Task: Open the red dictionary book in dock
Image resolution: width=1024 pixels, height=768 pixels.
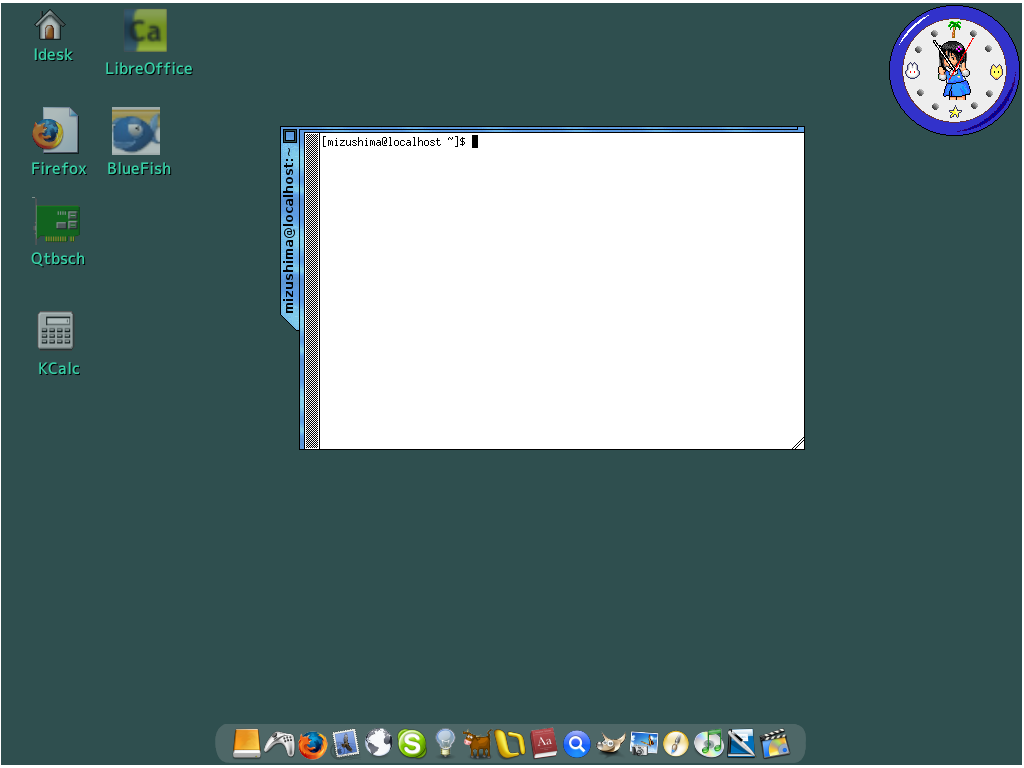Action: [x=543, y=744]
